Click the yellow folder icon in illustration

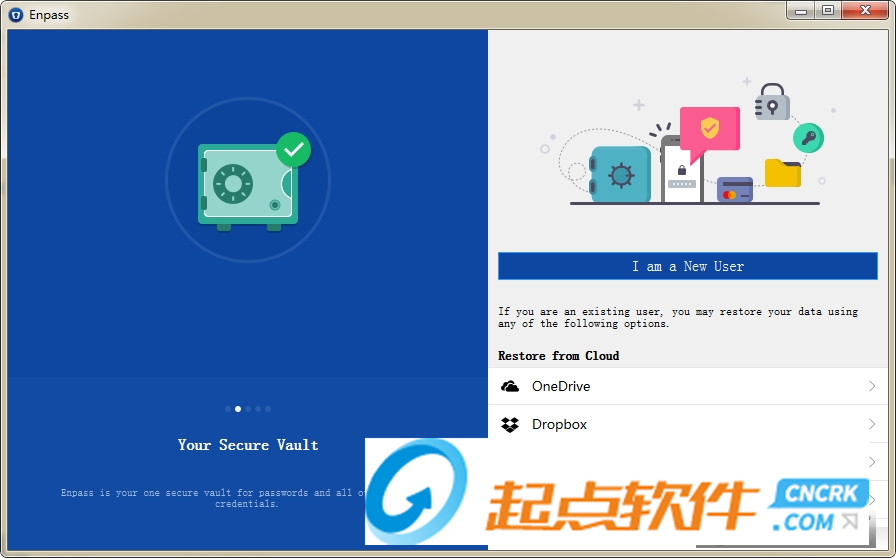point(782,173)
